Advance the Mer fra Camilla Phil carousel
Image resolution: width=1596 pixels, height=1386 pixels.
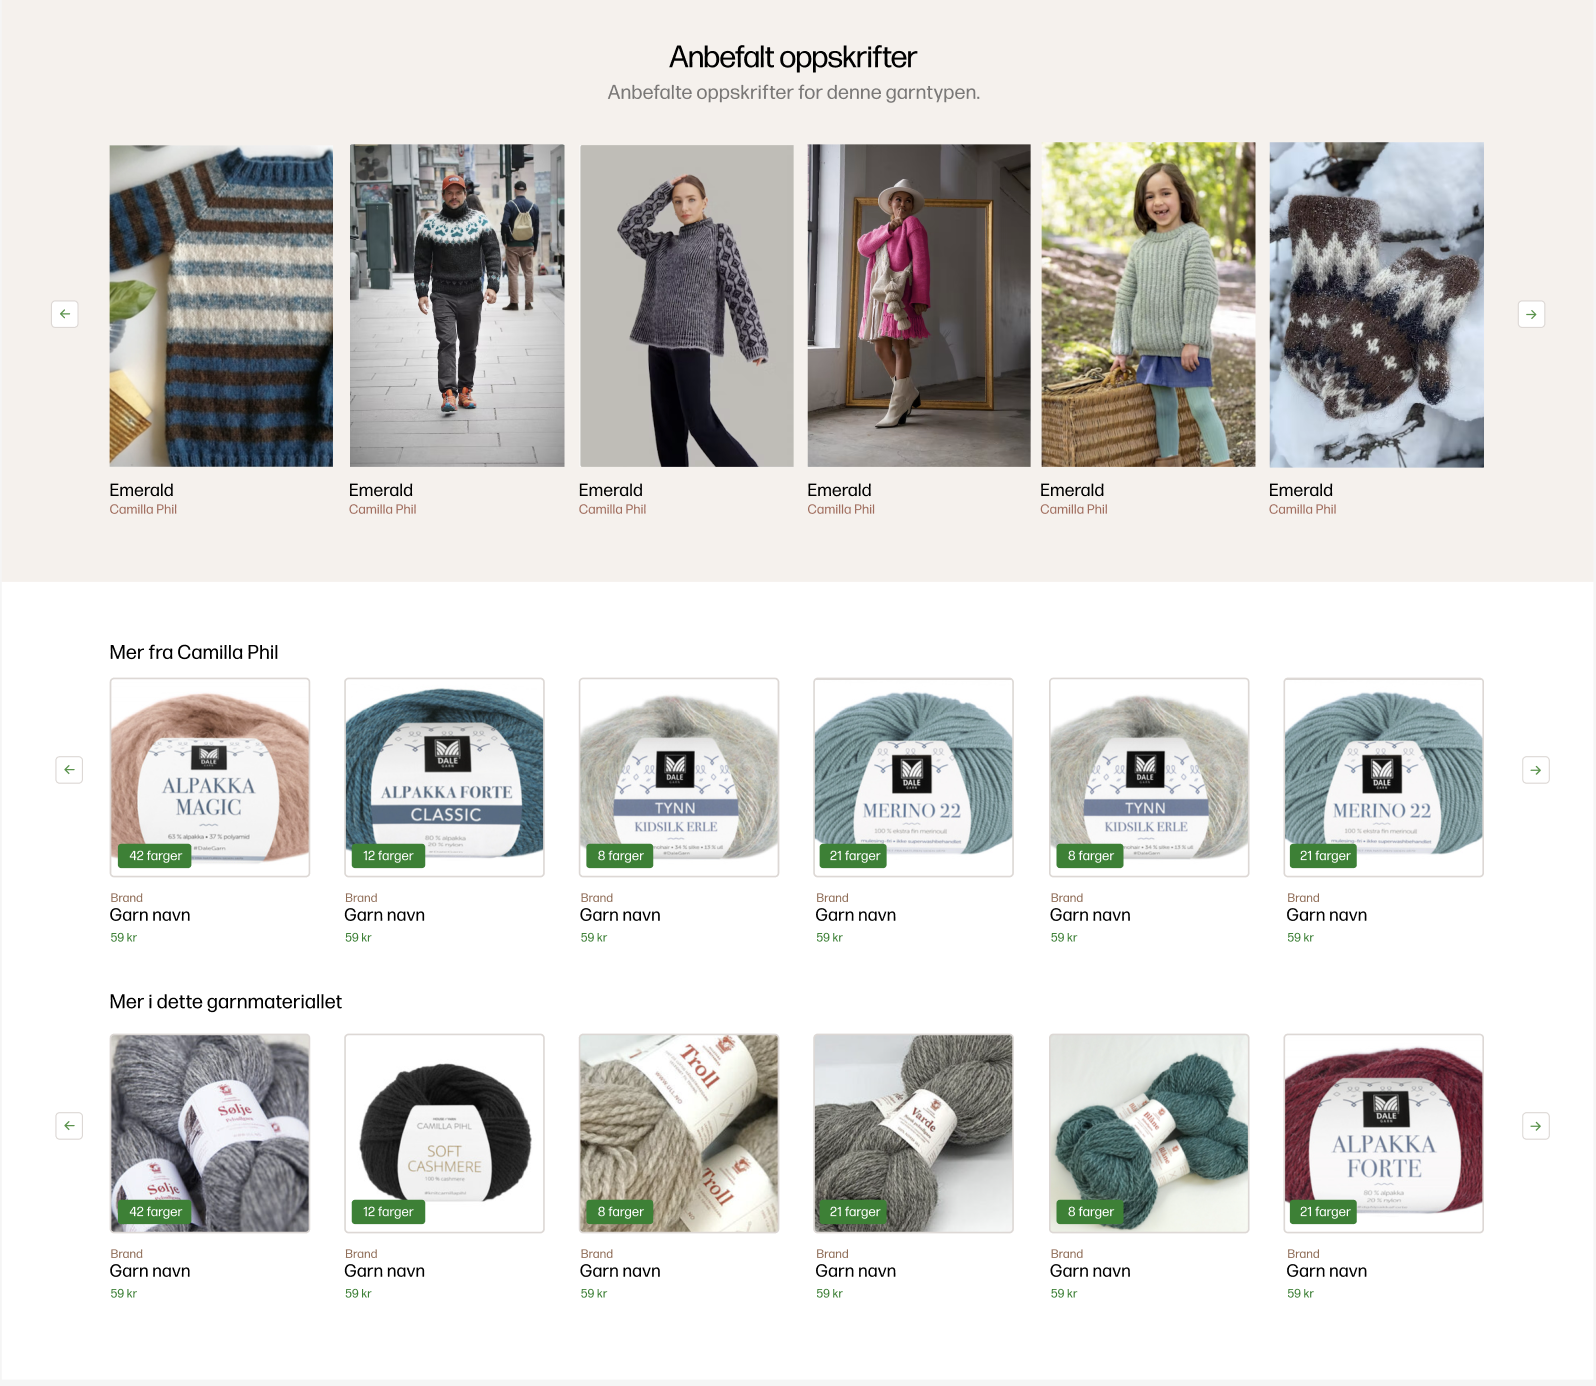1536,770
